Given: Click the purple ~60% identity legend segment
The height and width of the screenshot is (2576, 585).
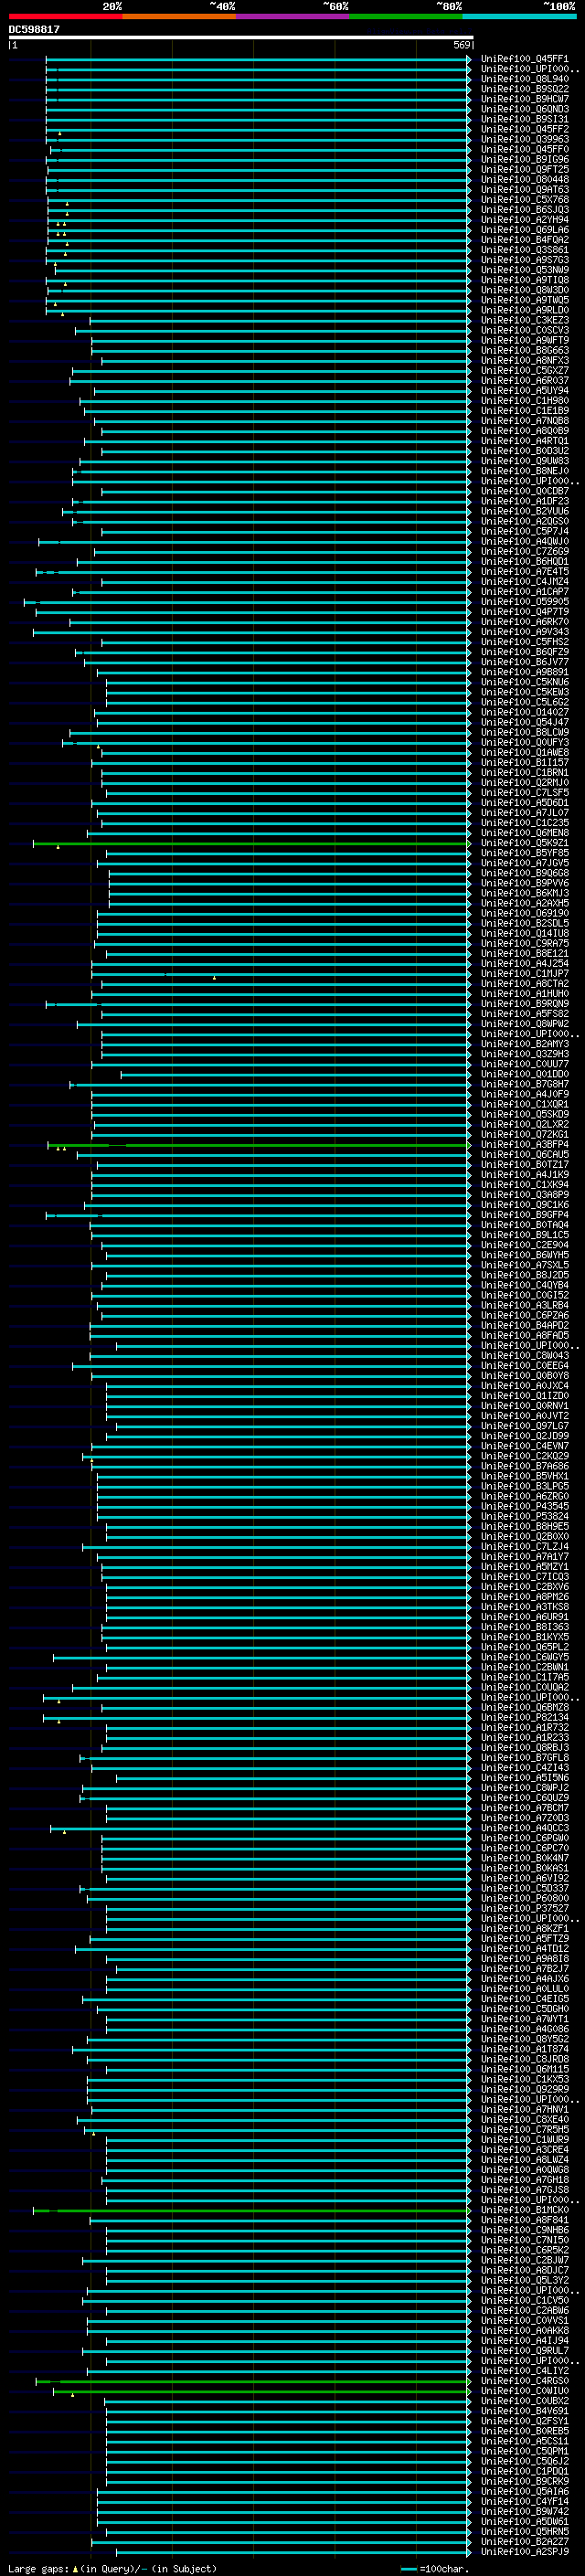Looking at the screenshot, I should click(x=292, y=16).
